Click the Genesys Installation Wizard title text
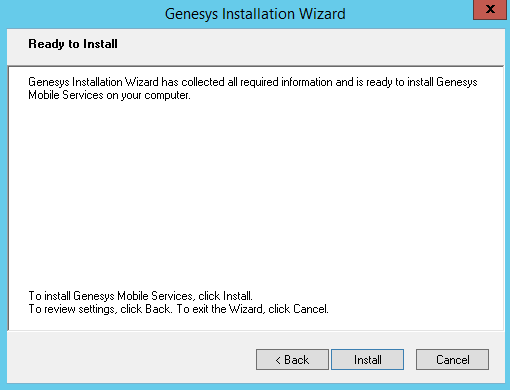Viewport: 510px width, 390px height. pyautogui.click(x=255, y=14)
